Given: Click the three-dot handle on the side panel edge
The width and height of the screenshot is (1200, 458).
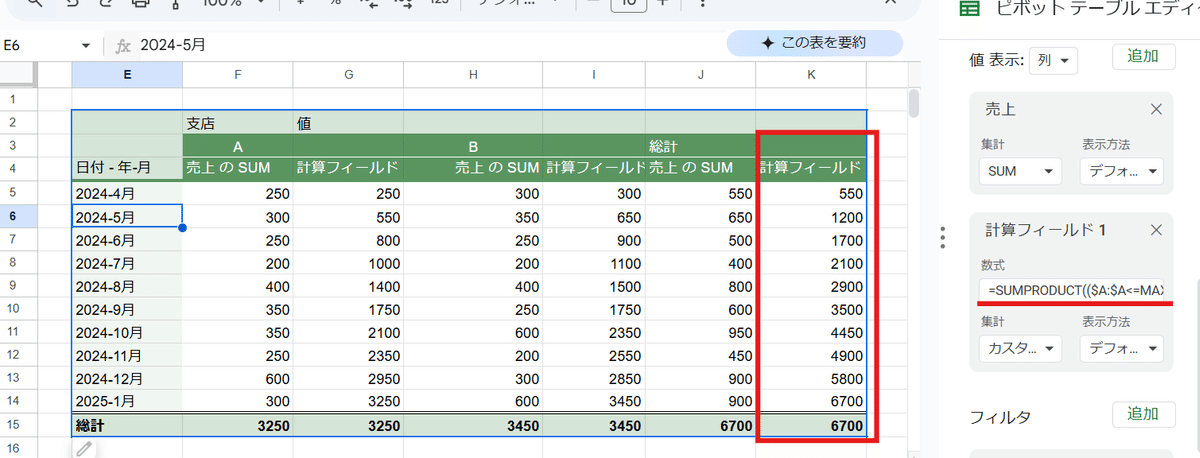Looking at the screenshot, I should 944,237.
